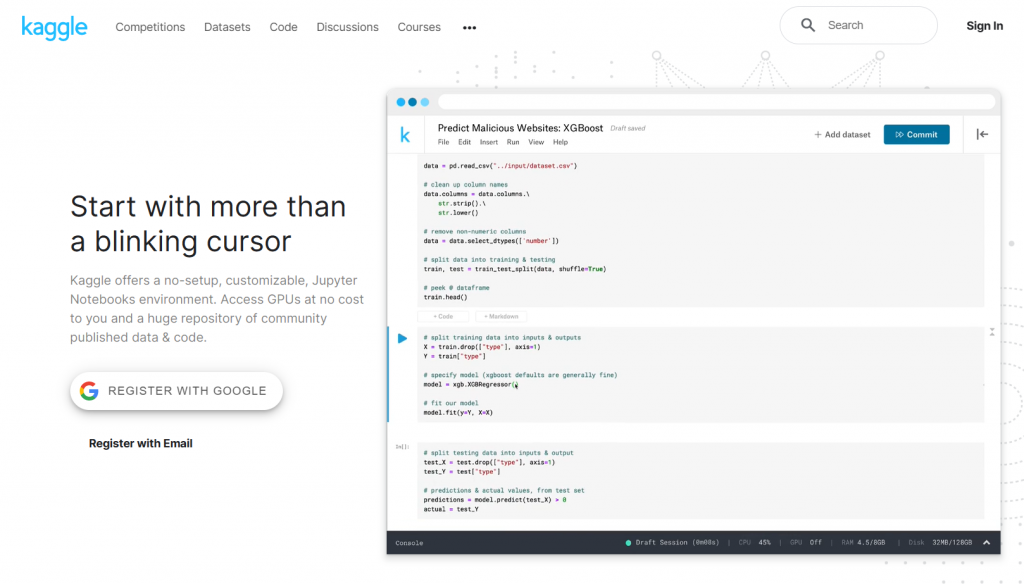Click the mock browser address bar

(716, 102)
